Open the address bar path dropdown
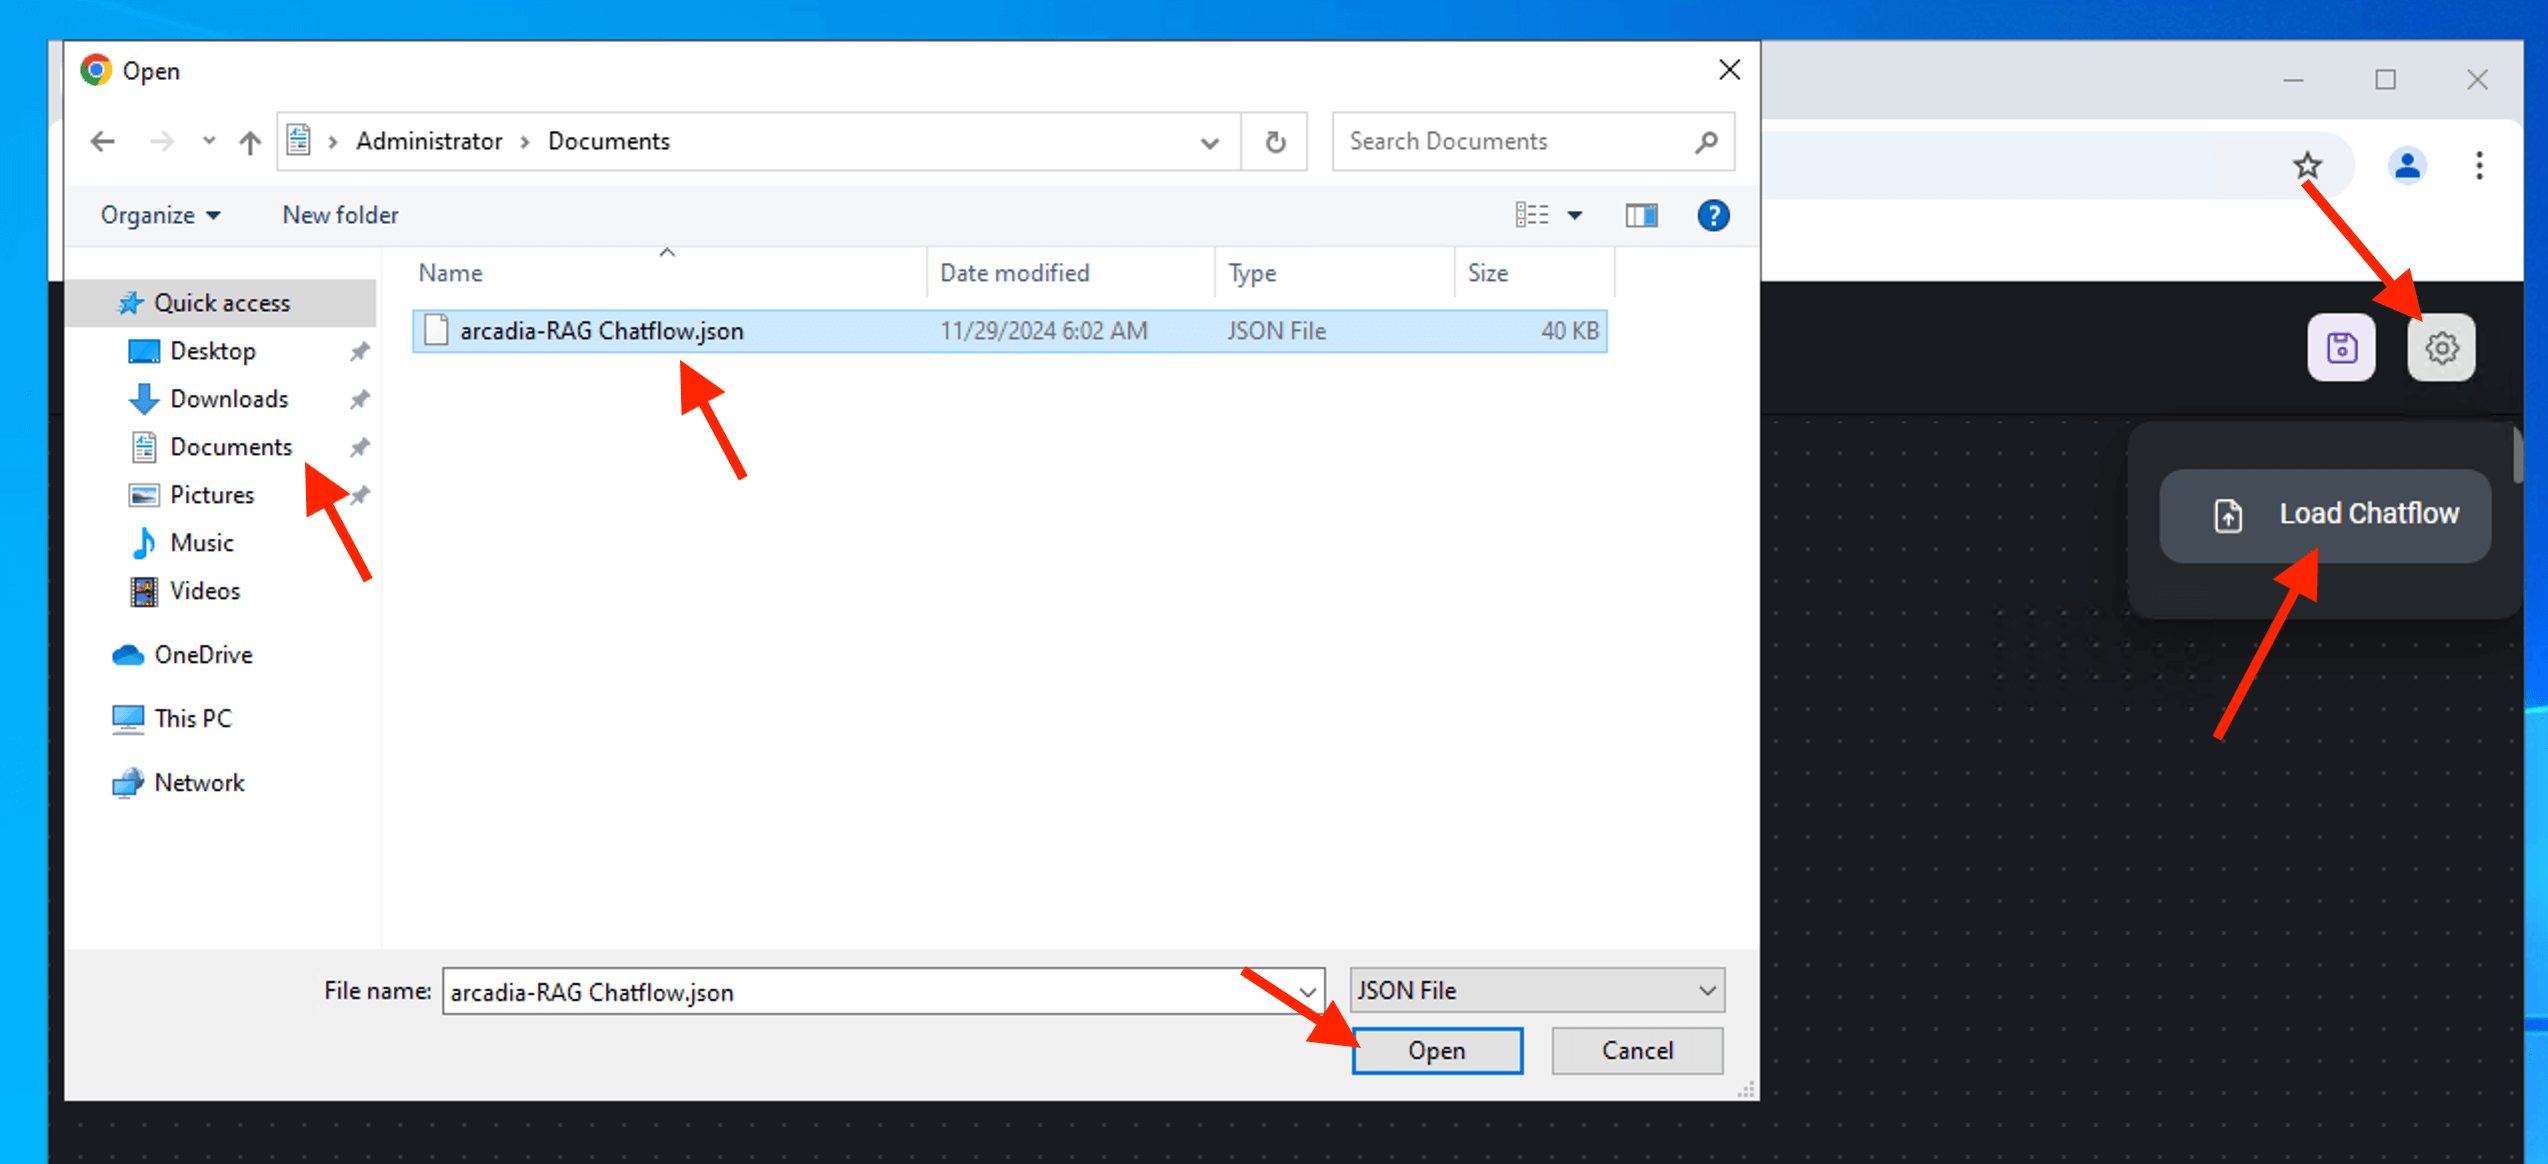2548x1164 pixels. (x=1209, y=142)
